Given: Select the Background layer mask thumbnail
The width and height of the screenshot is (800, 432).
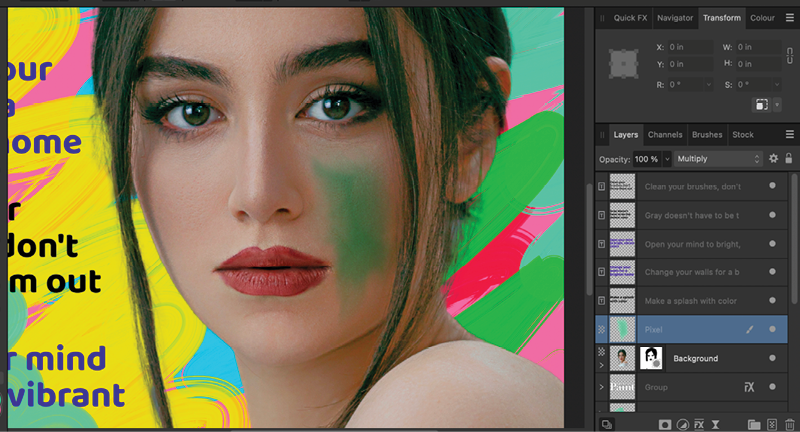Looking at the screenshot, I should 652,358.
